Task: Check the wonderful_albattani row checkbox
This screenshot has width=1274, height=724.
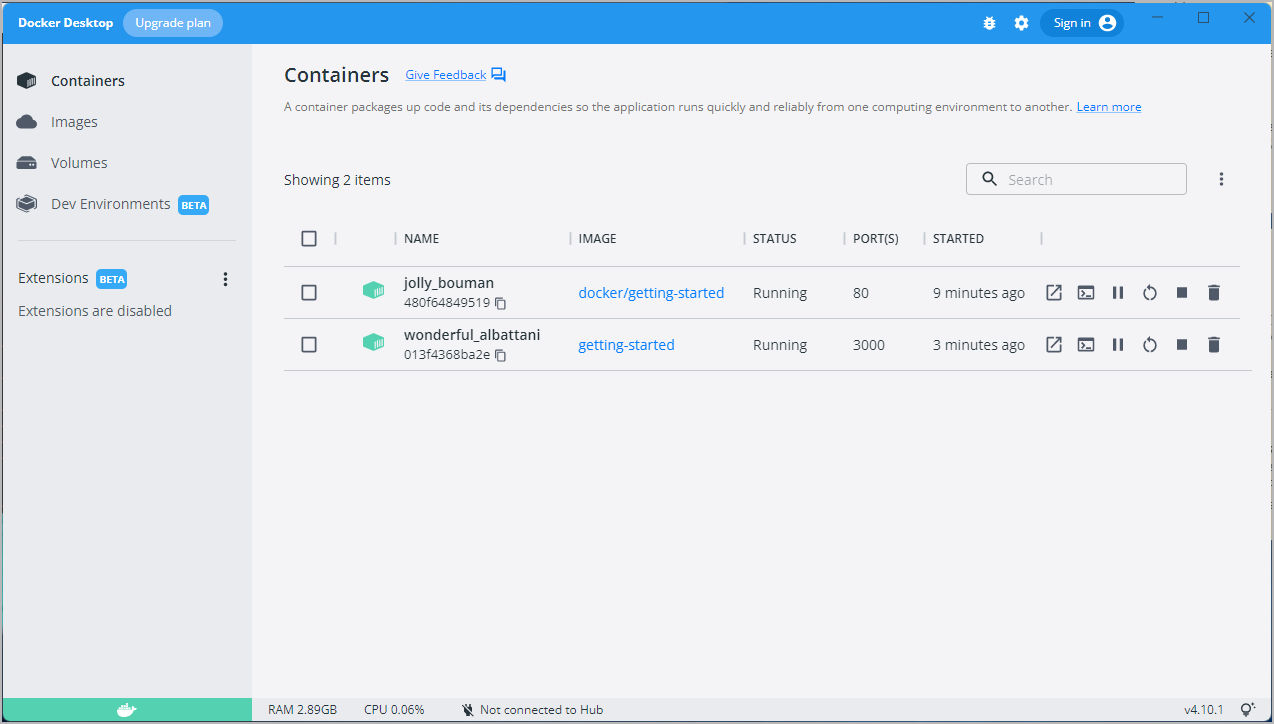Action: (309, 345)
